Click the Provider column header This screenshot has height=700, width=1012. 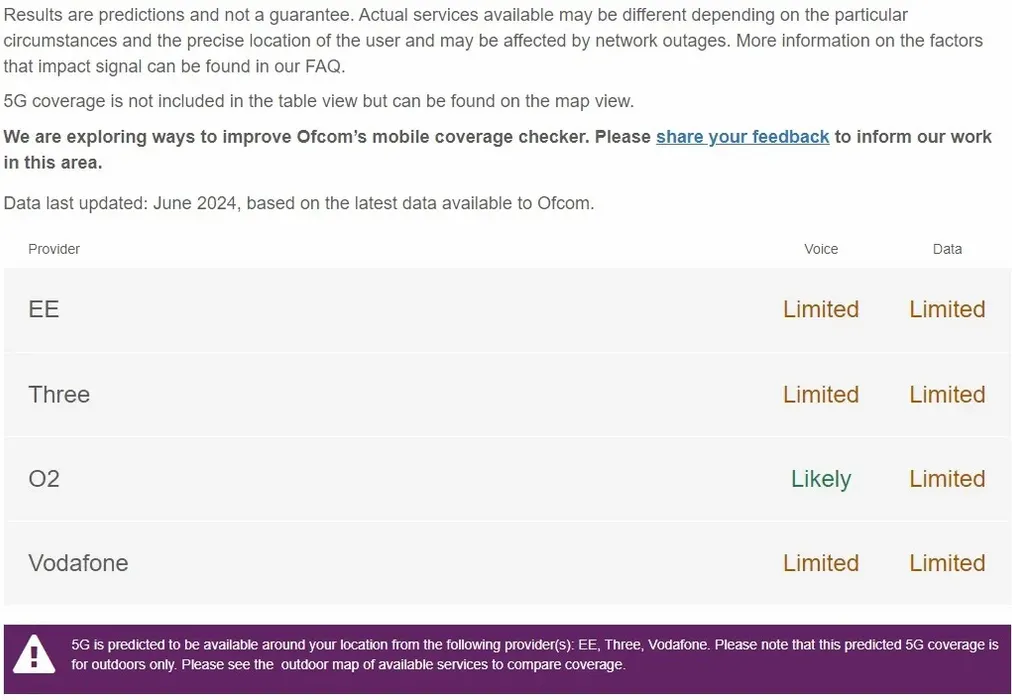54,249
